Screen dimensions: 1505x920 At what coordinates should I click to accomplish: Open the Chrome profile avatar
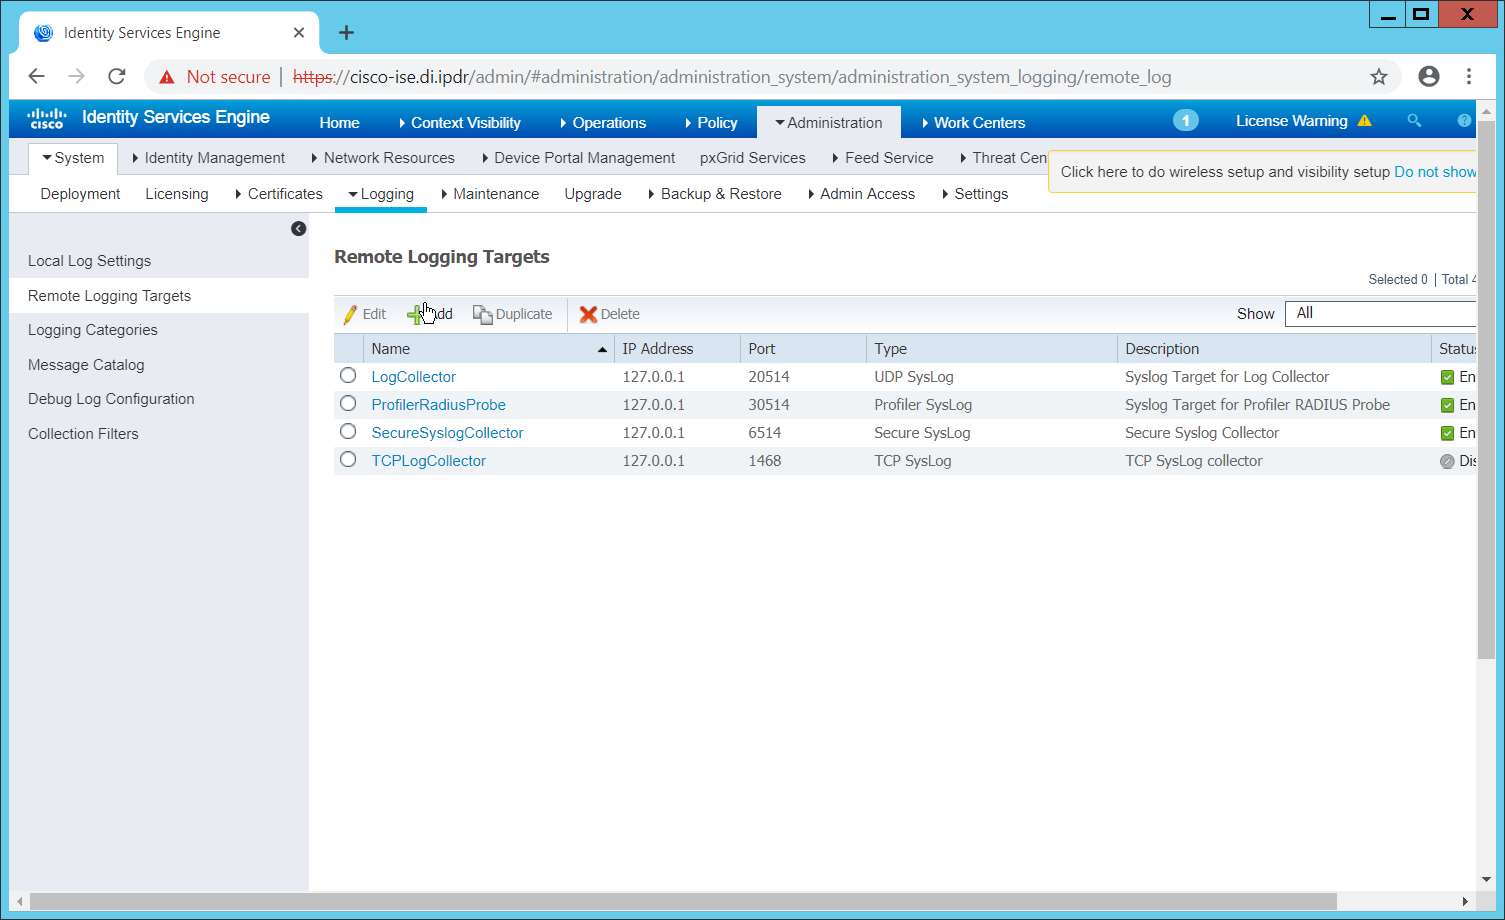pyautogui.click(x=1429, y=77)
